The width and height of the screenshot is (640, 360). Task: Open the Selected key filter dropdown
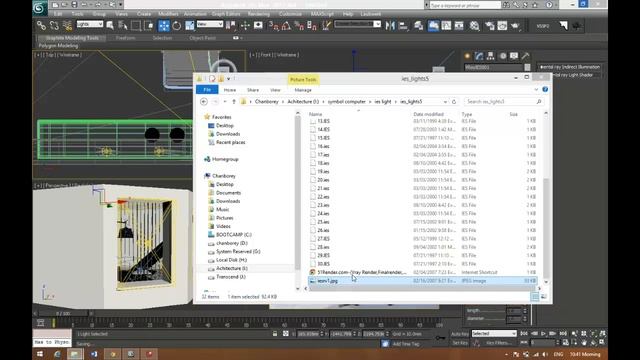pos(494,333)
